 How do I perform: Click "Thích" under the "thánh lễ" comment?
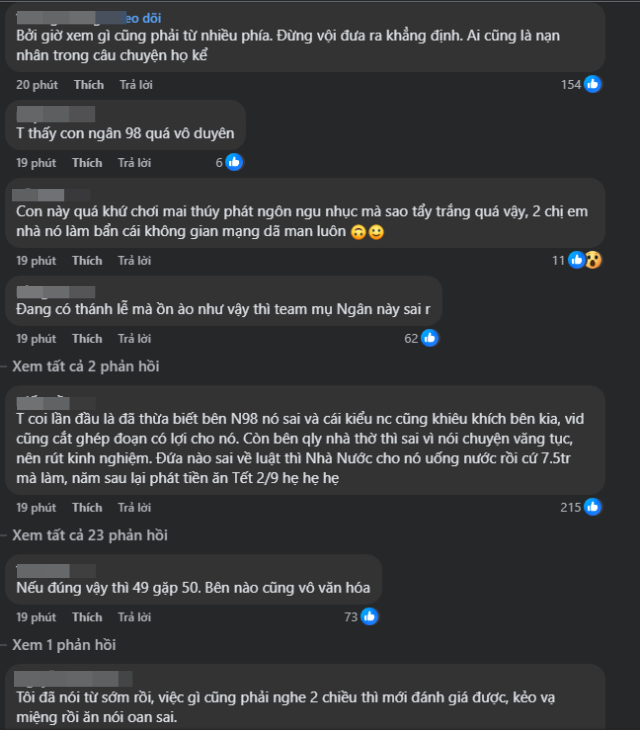[87, 339]
